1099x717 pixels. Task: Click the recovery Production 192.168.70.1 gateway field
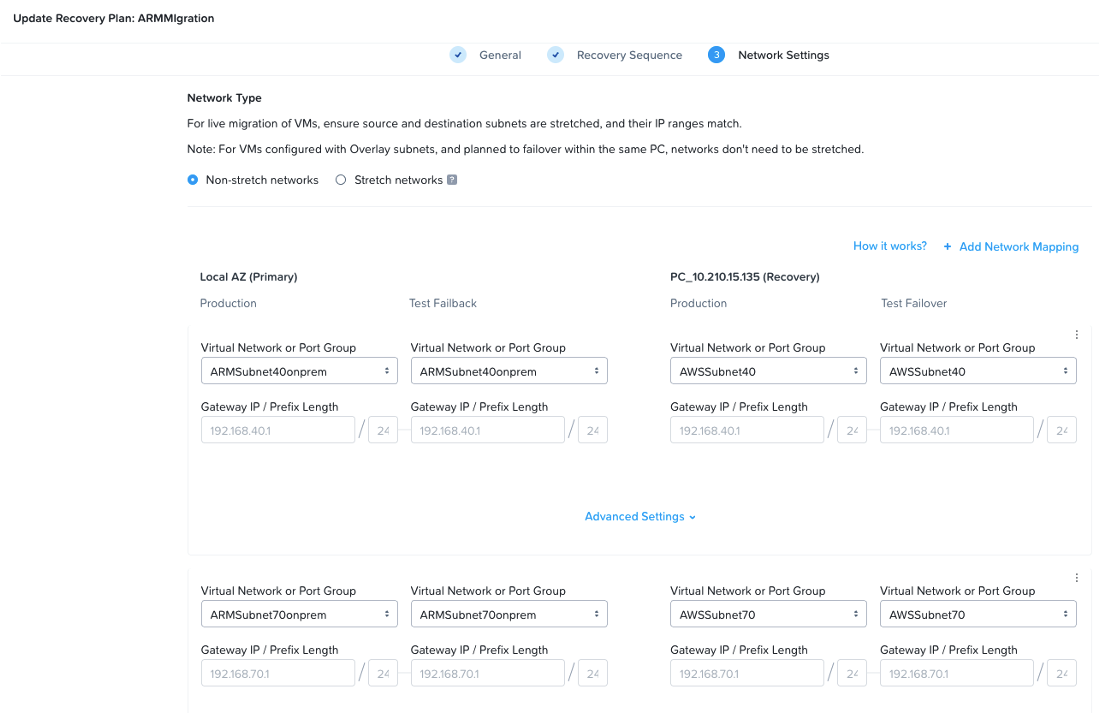coord(746,674)
